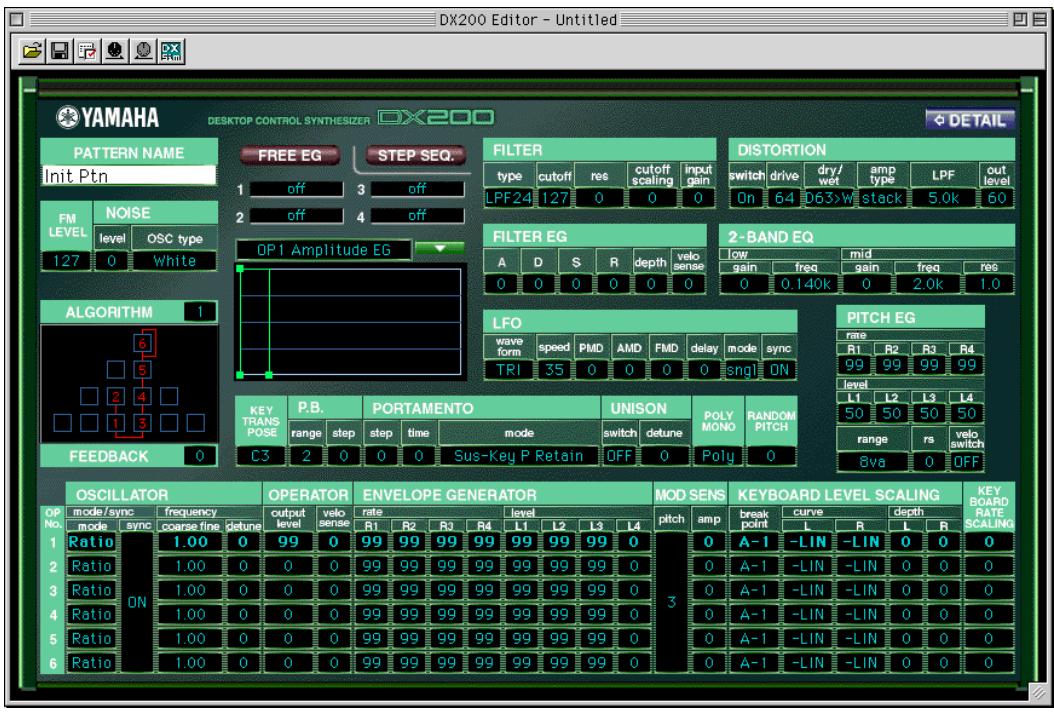This screenshot has height=712, width=1054.
Task: Toggle the Distortion switch On value
Action: 746,198
